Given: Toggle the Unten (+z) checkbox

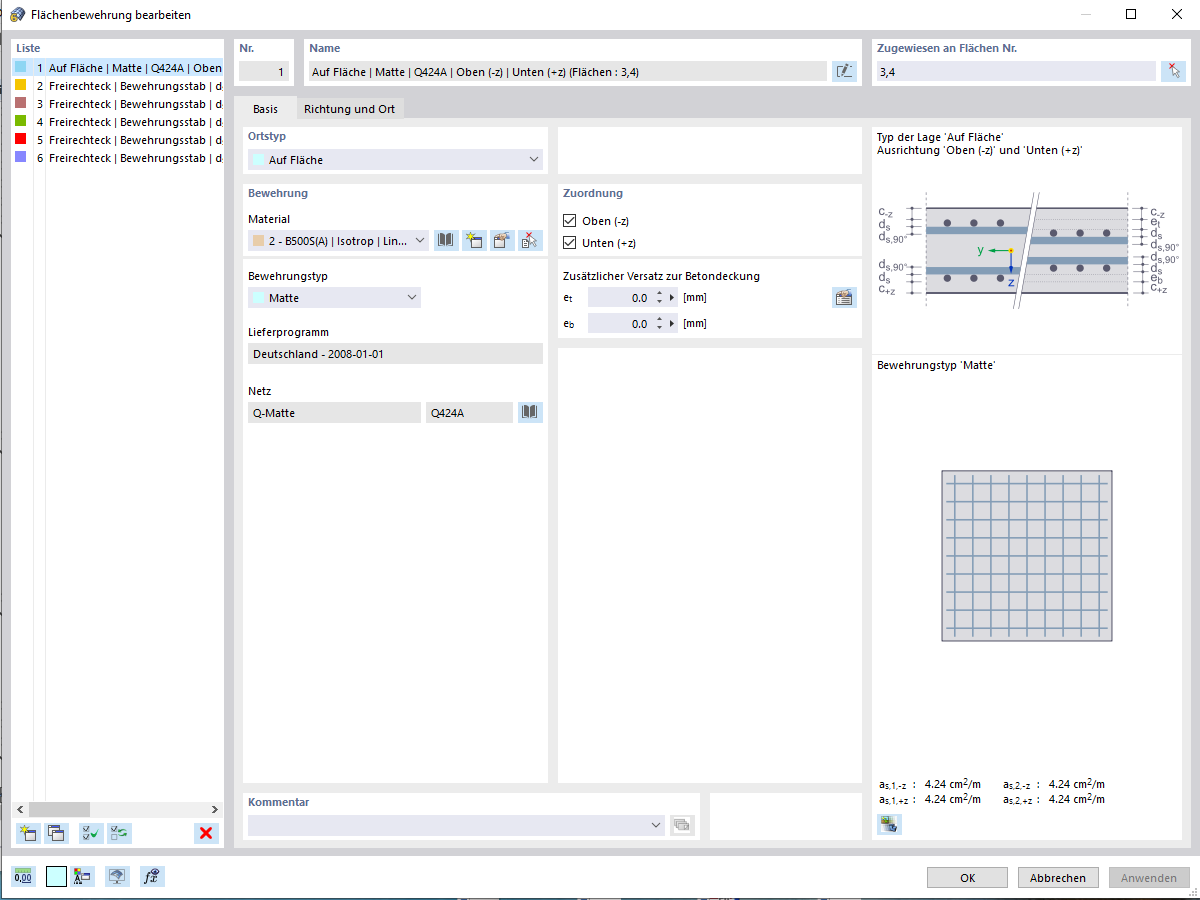Looking at the screenshot, I should pos(570,243).
